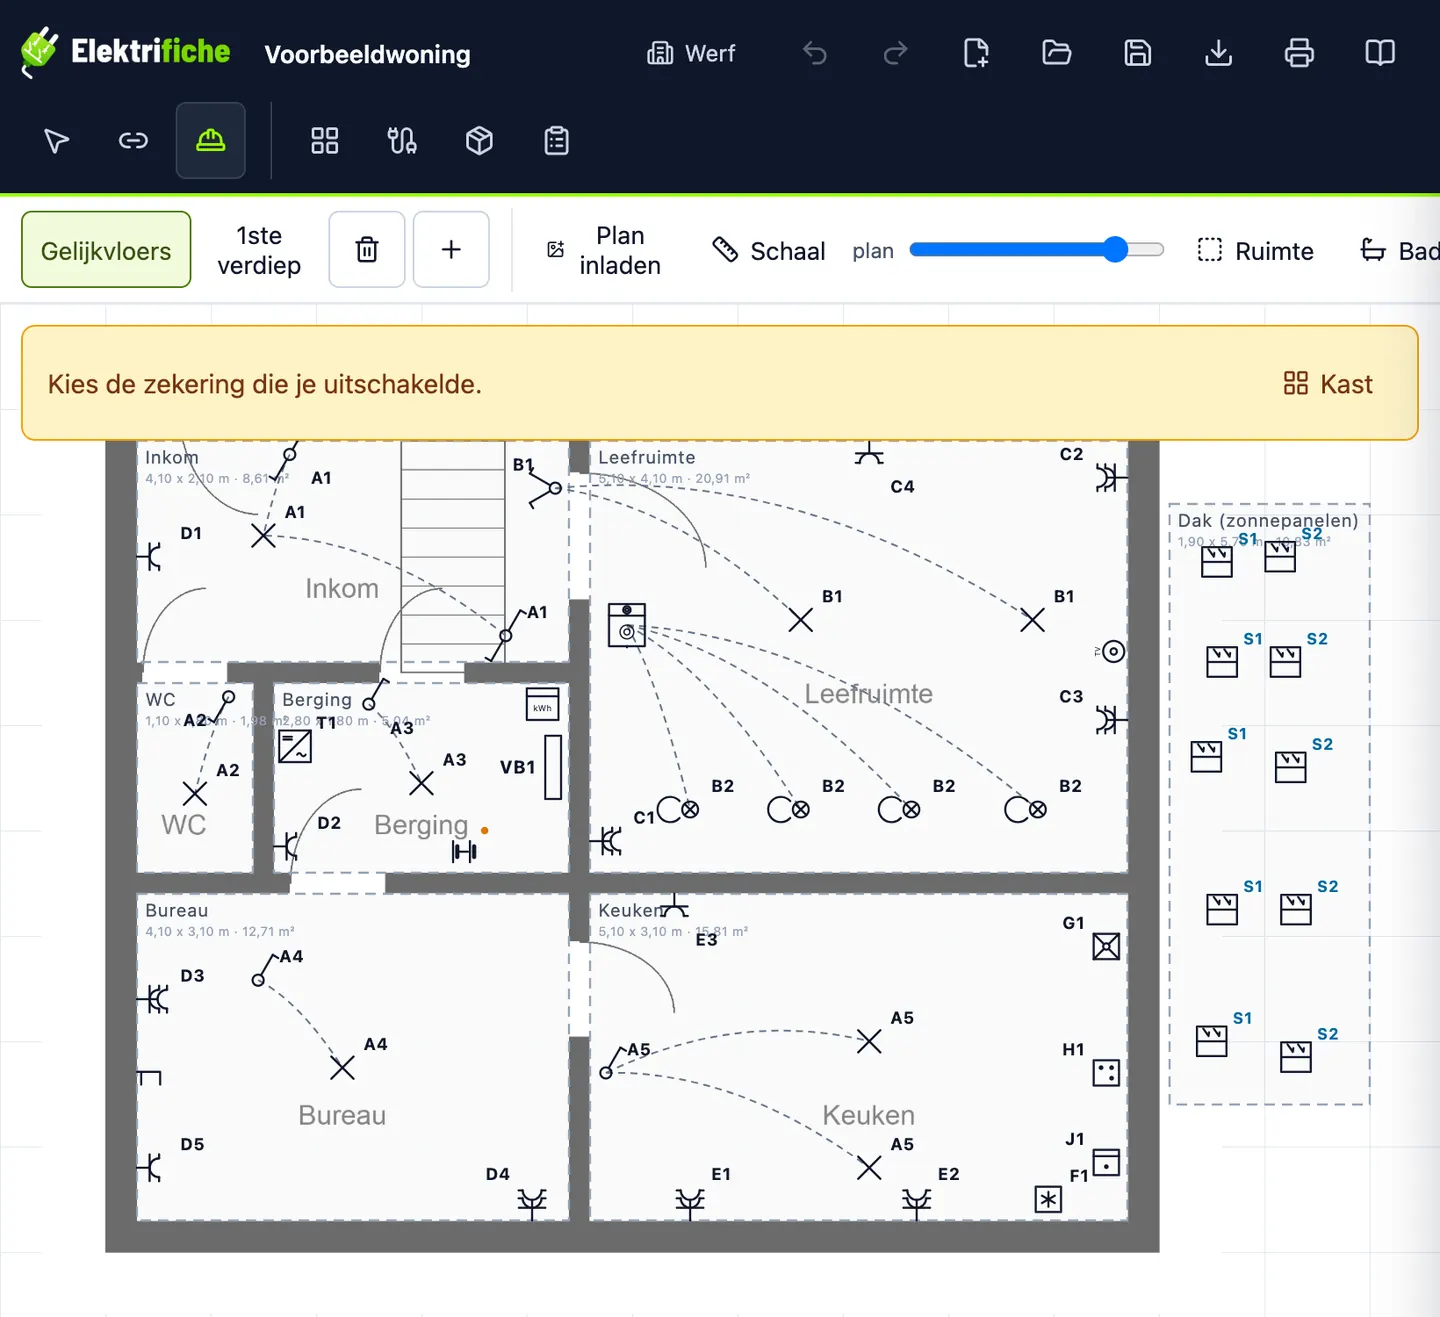
Task: Open the wiring diagram tool icon
Action: pos(402,141)
